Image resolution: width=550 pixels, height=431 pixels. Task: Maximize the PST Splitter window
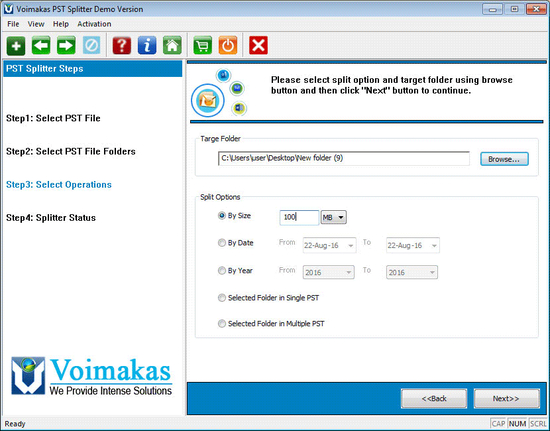click(515, 9)
